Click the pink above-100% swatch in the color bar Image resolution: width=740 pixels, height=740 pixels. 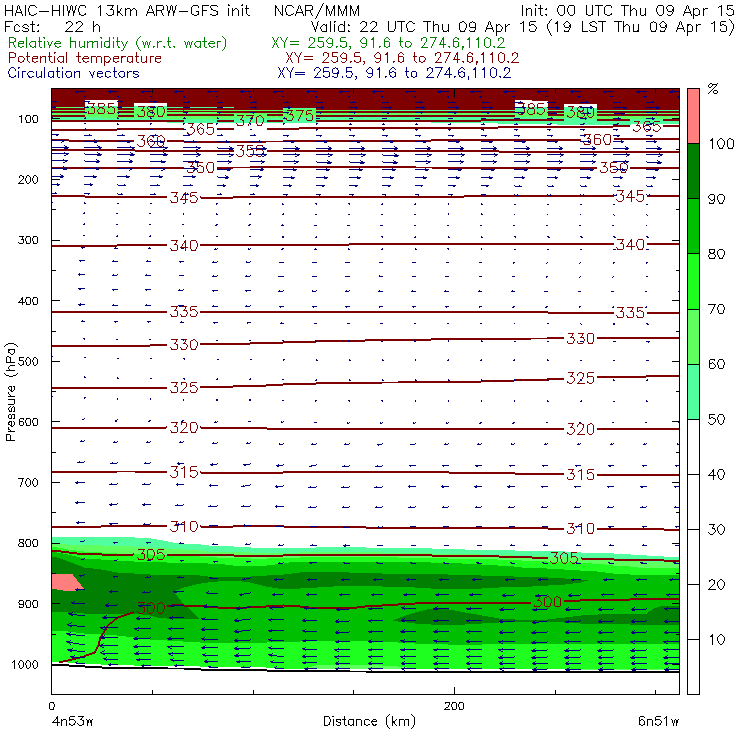point(693,116)
